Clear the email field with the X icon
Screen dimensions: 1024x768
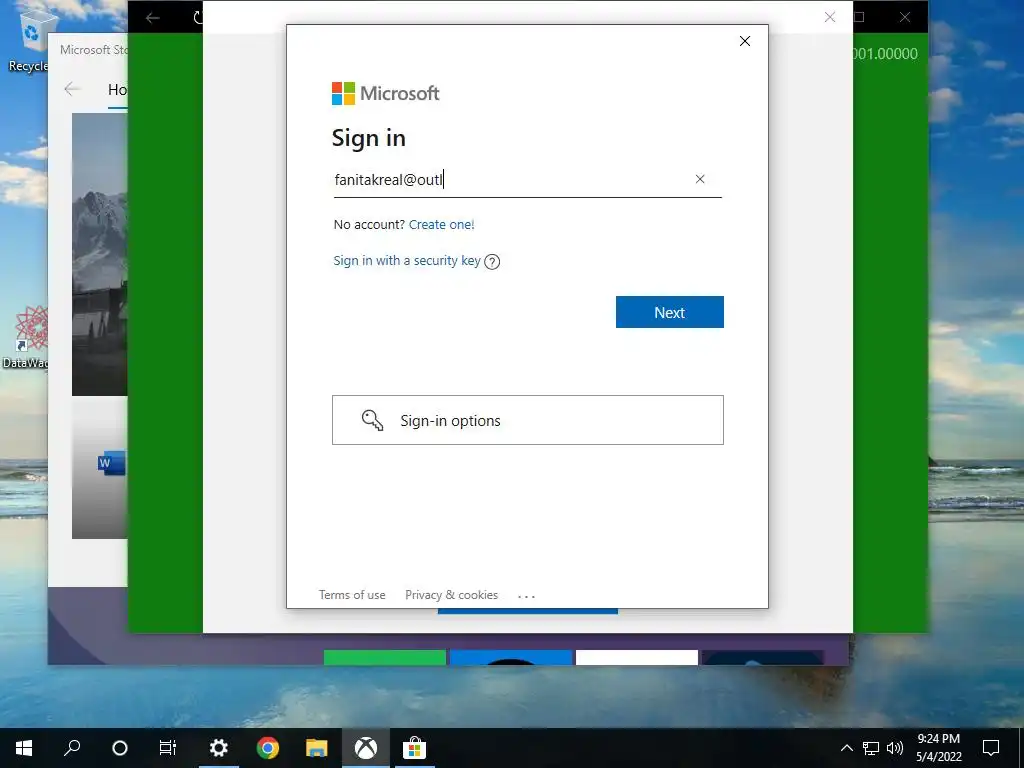click(699, 179)
